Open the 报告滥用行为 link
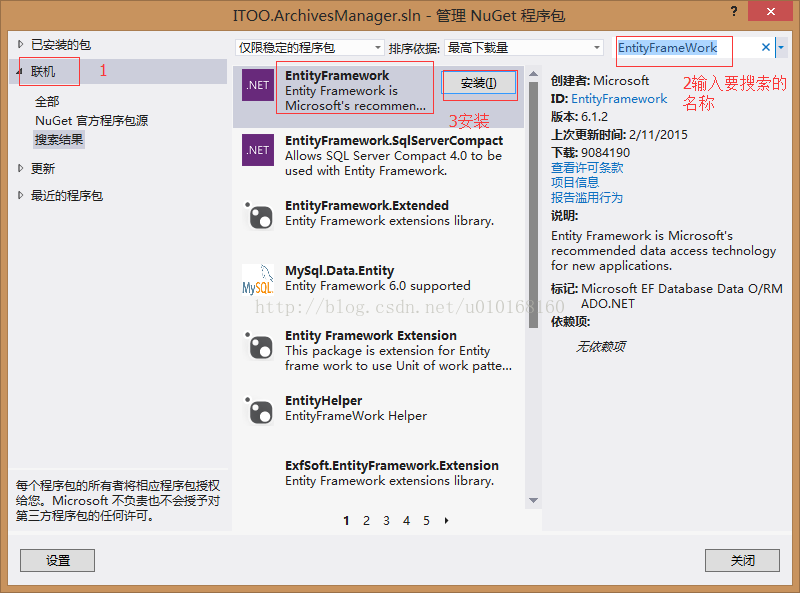 pos(587,197)
